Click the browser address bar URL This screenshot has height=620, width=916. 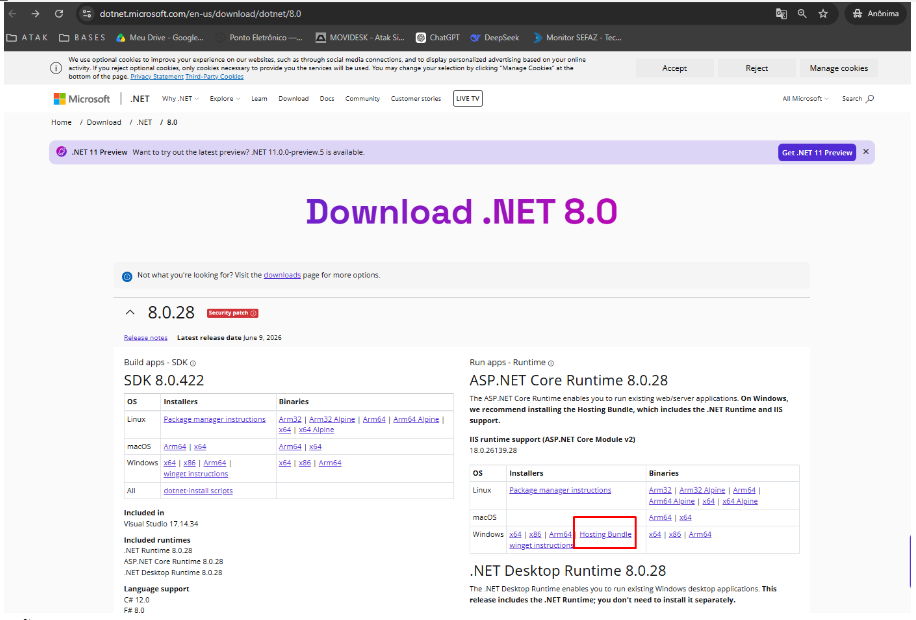[x=200, y=13]
